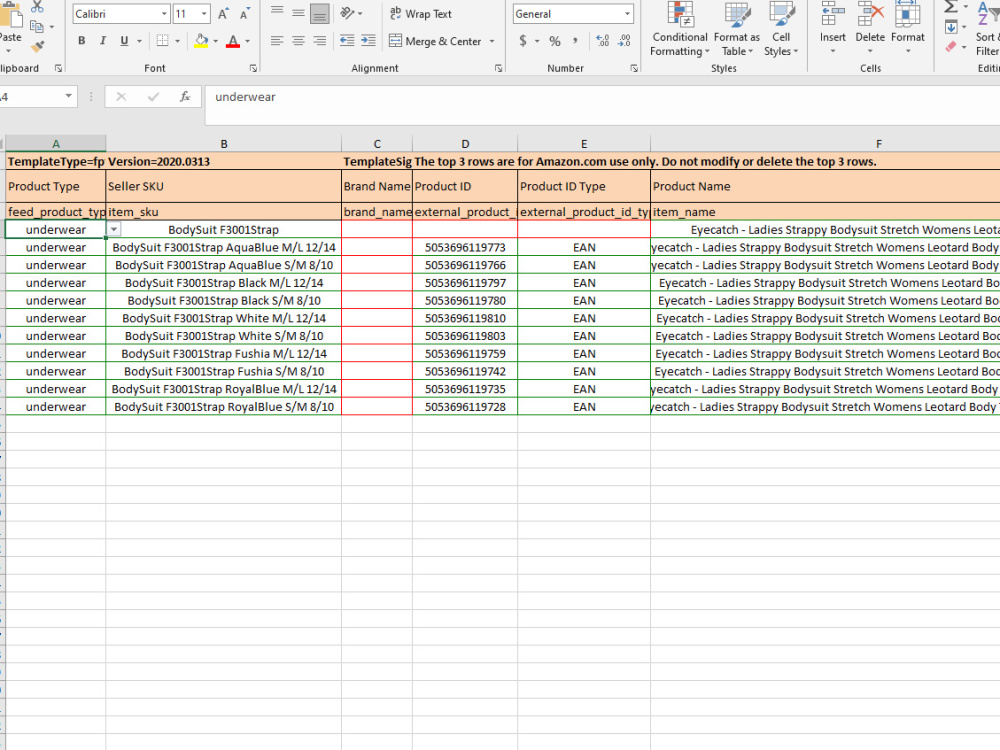Select Product ID Type header cell
Viewport: 1000px width, 750px height.
pyautogui.click(x=584, y=186)
